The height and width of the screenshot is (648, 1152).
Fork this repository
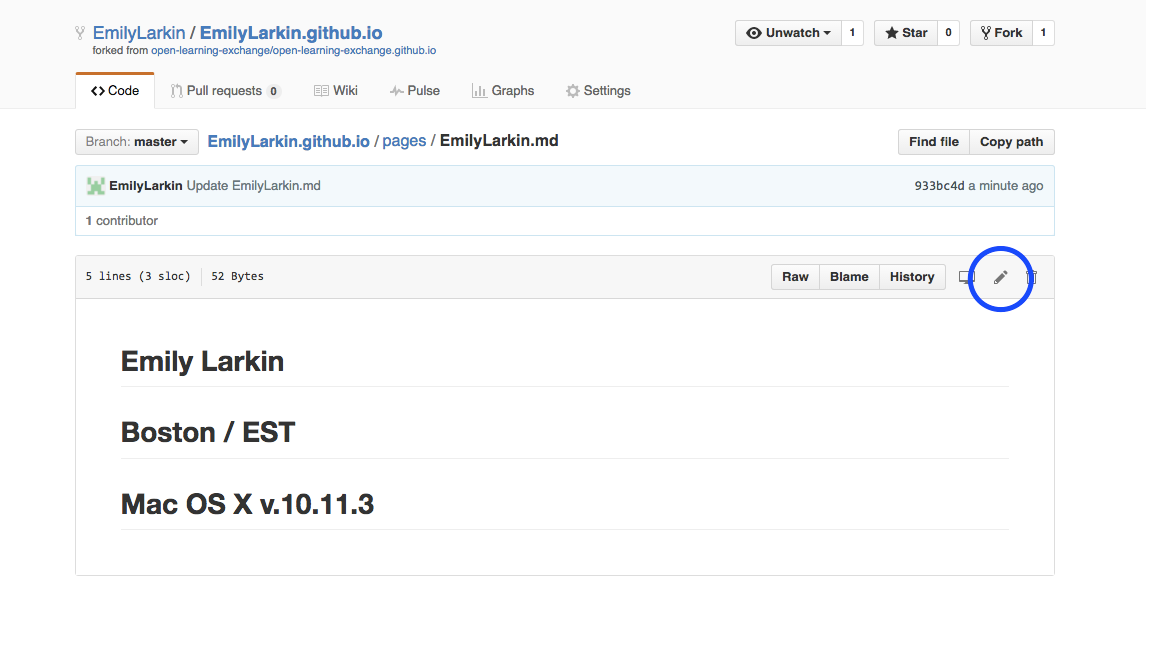1001,33
